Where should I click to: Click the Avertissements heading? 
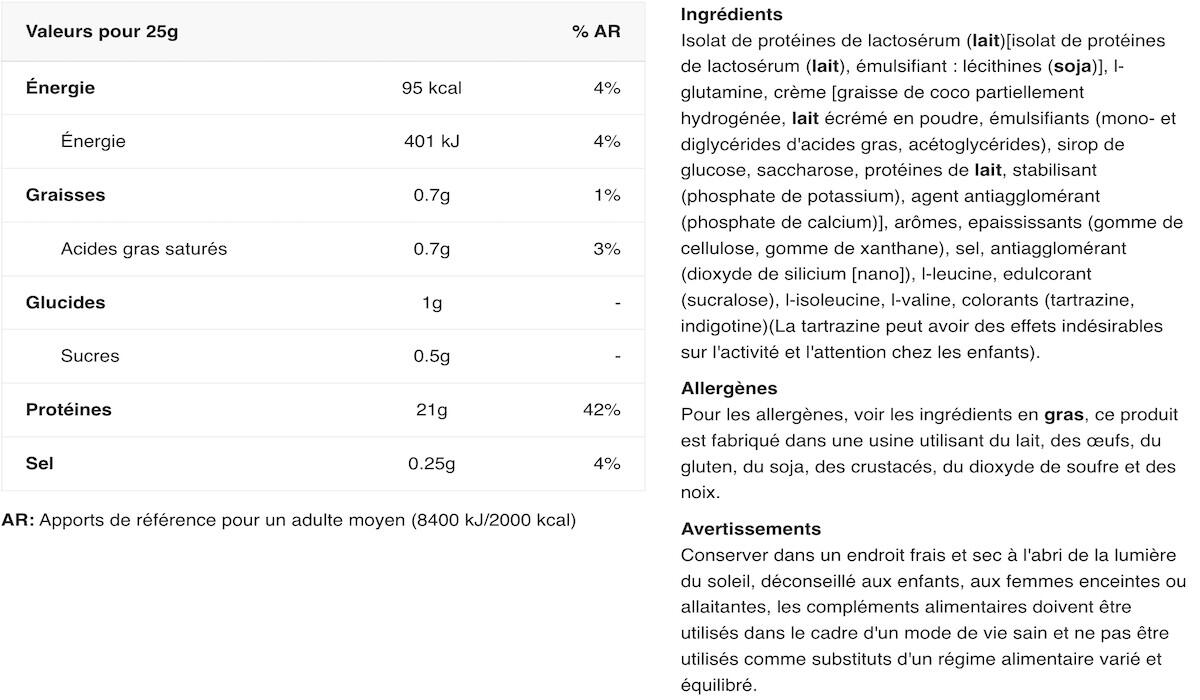click(751, 529)
